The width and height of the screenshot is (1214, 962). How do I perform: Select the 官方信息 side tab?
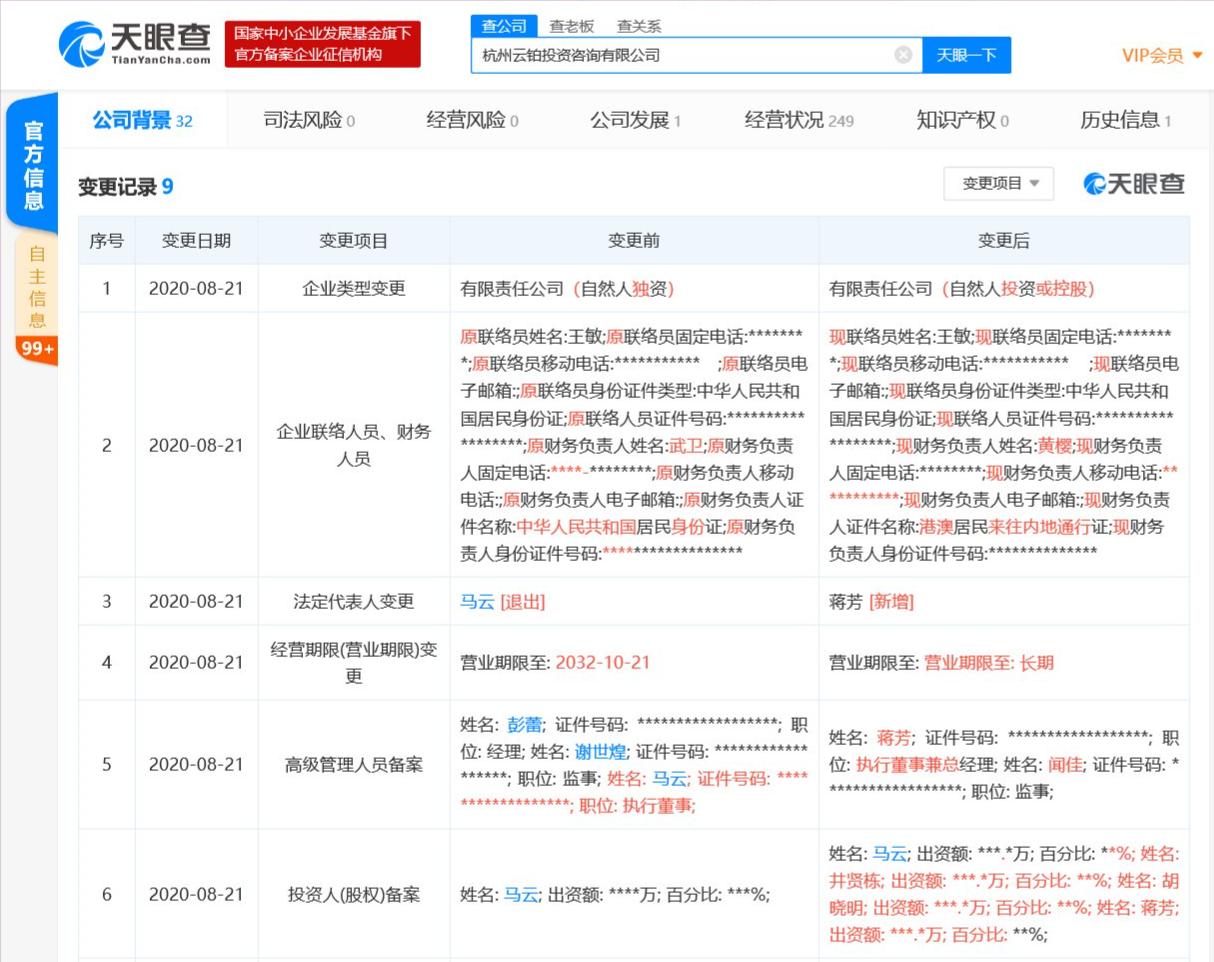pyautogui.click(x=33, y=165)
